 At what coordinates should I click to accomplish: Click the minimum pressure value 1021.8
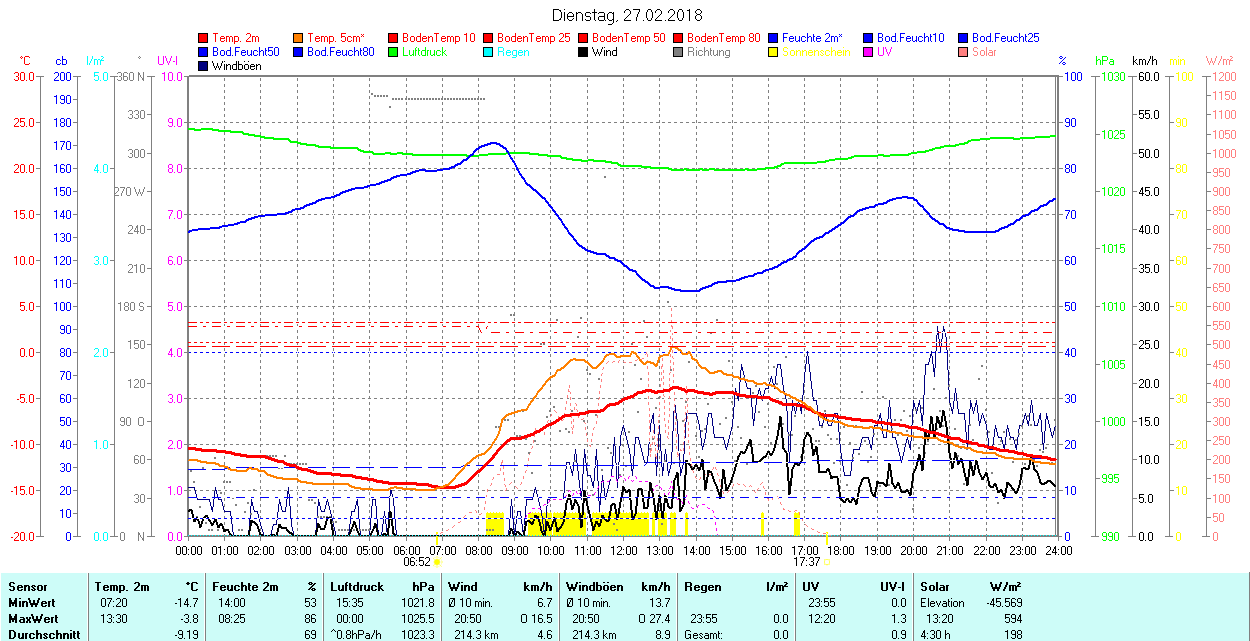[417, 603]
